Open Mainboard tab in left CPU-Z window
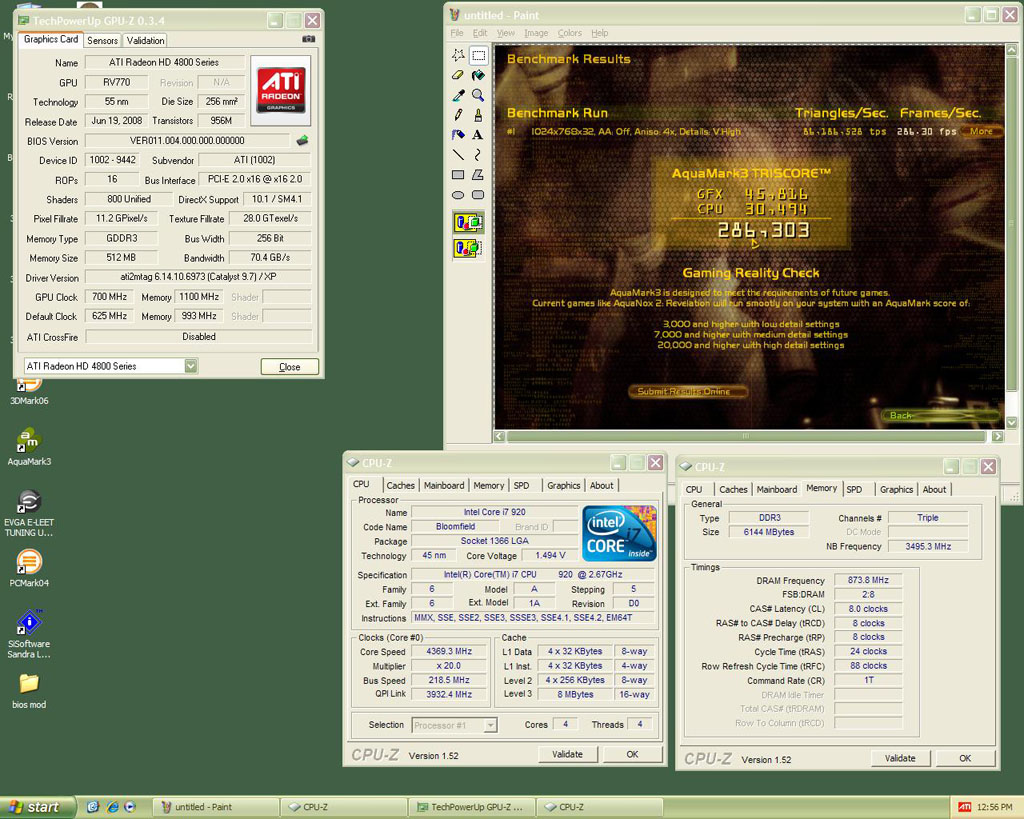Image resolution: width=1024 pixels, height=819 pixels. click(444, 485)
